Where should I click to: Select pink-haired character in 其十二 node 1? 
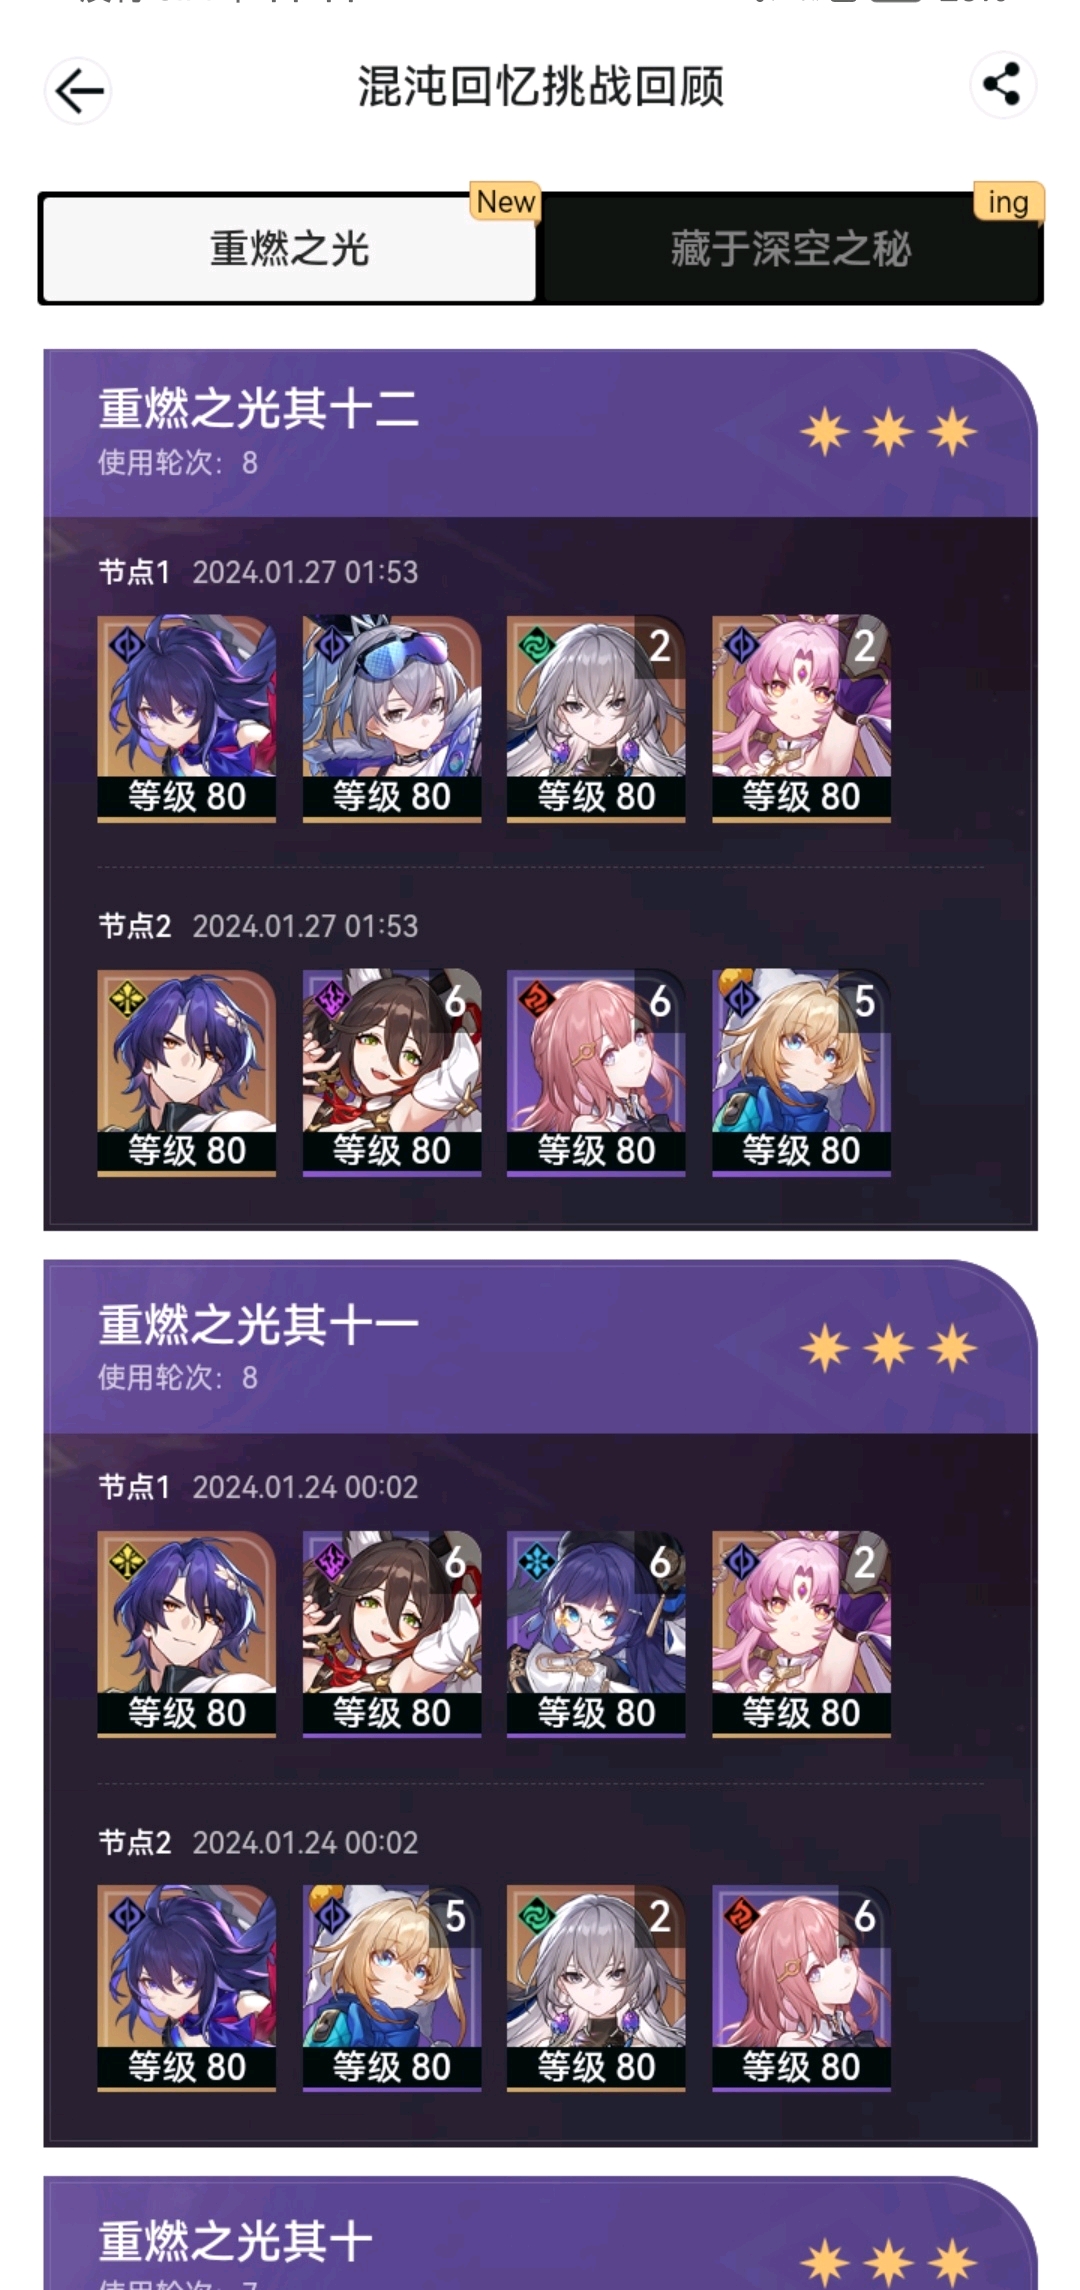801,718
